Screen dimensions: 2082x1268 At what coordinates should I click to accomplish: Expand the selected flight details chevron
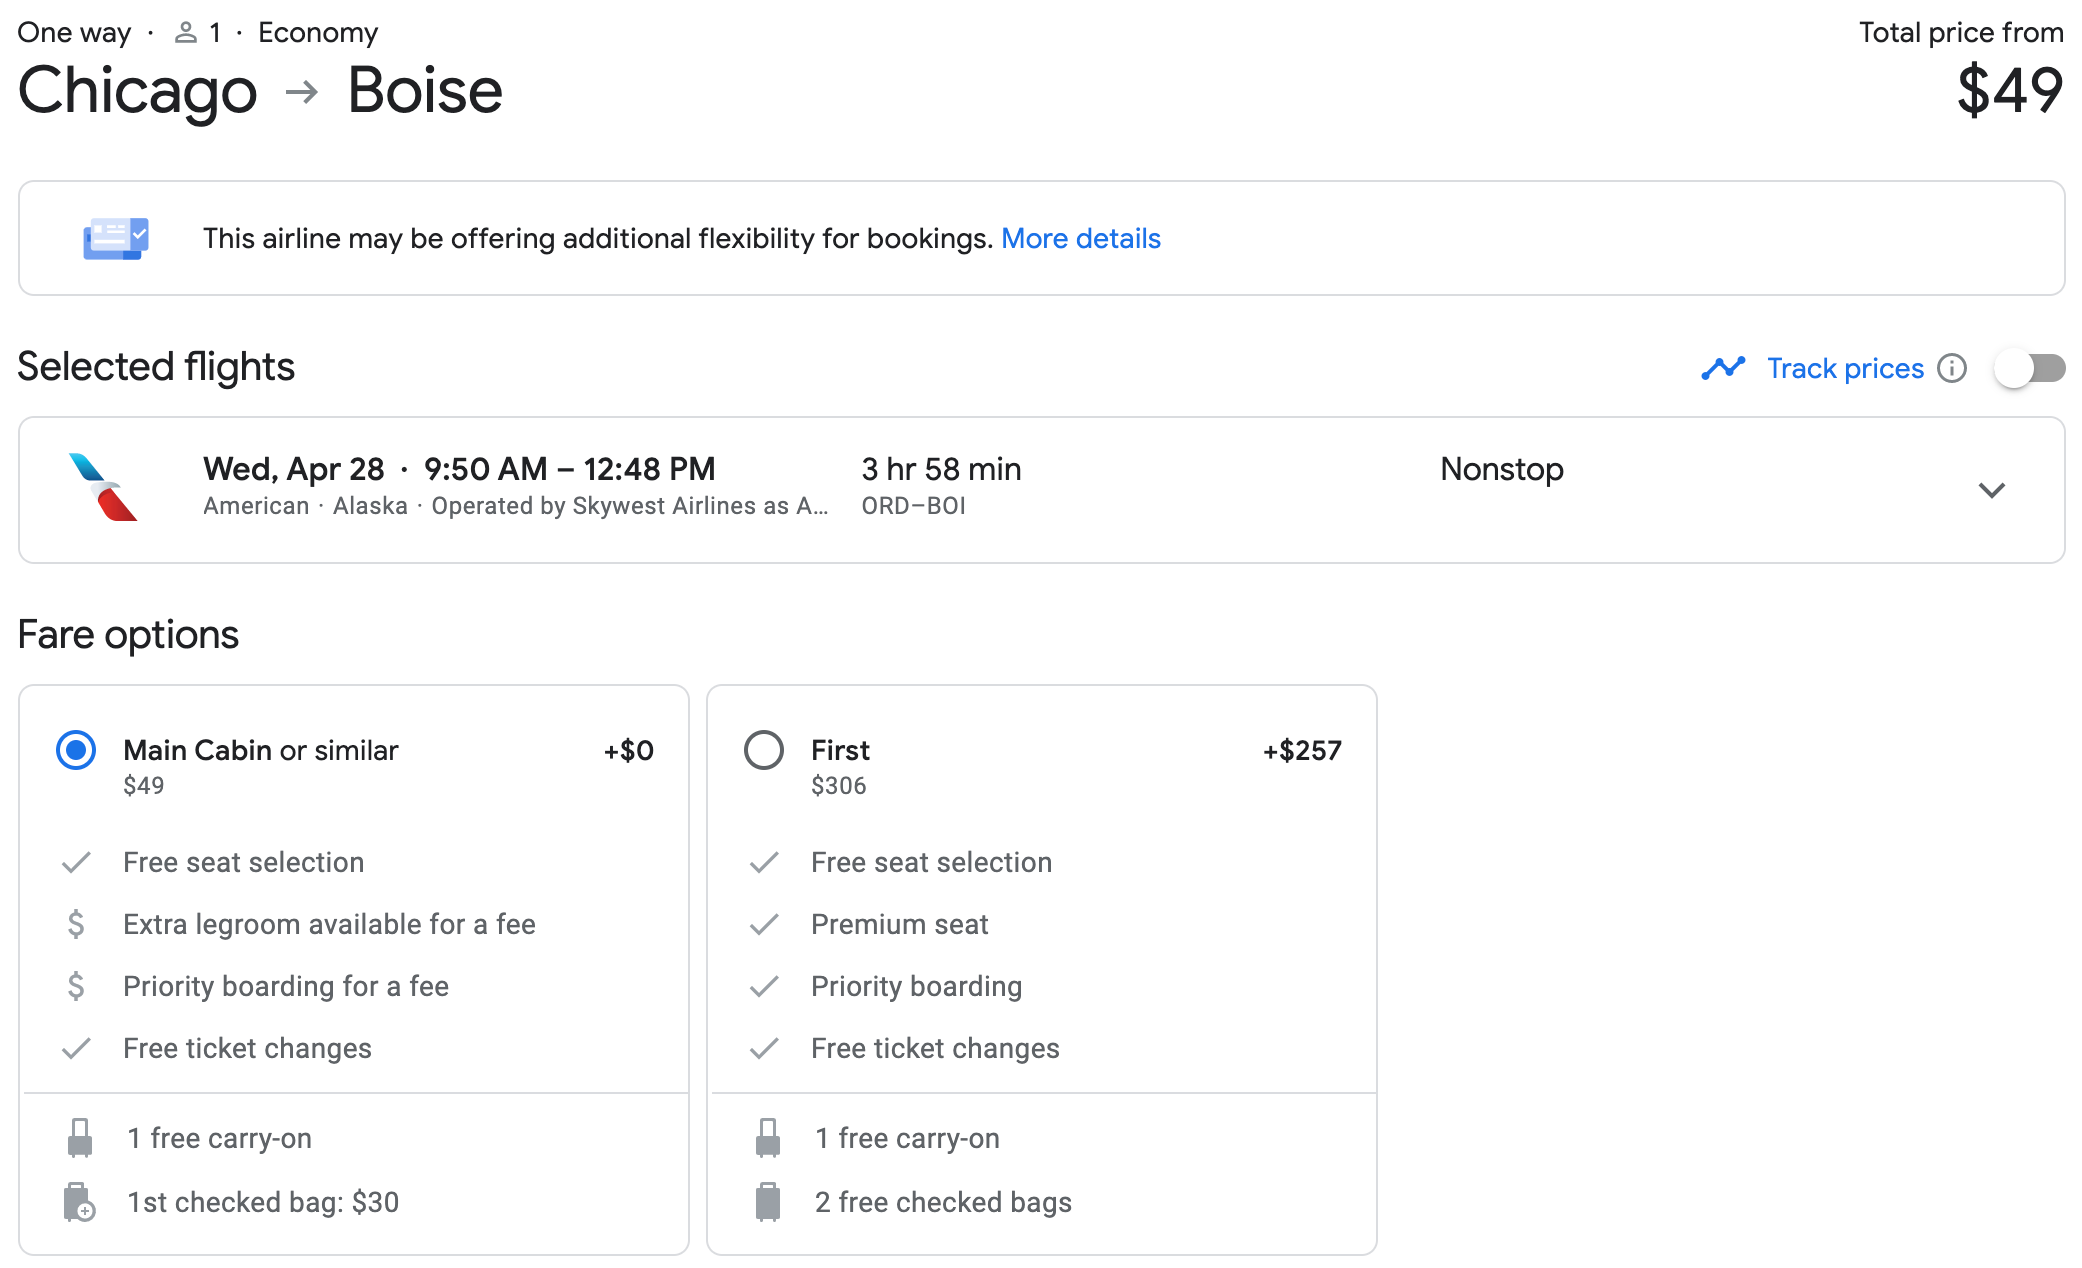point(1991,490)
